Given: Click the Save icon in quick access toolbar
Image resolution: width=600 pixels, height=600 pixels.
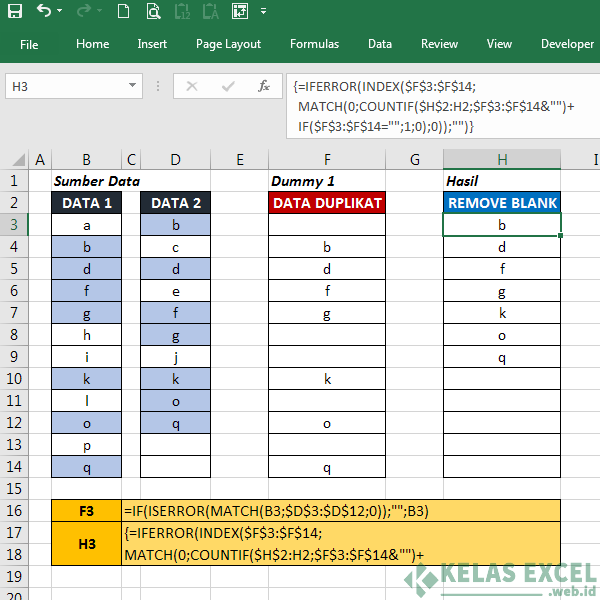Looking at the screenshot, I should click(x=15, y=11).
